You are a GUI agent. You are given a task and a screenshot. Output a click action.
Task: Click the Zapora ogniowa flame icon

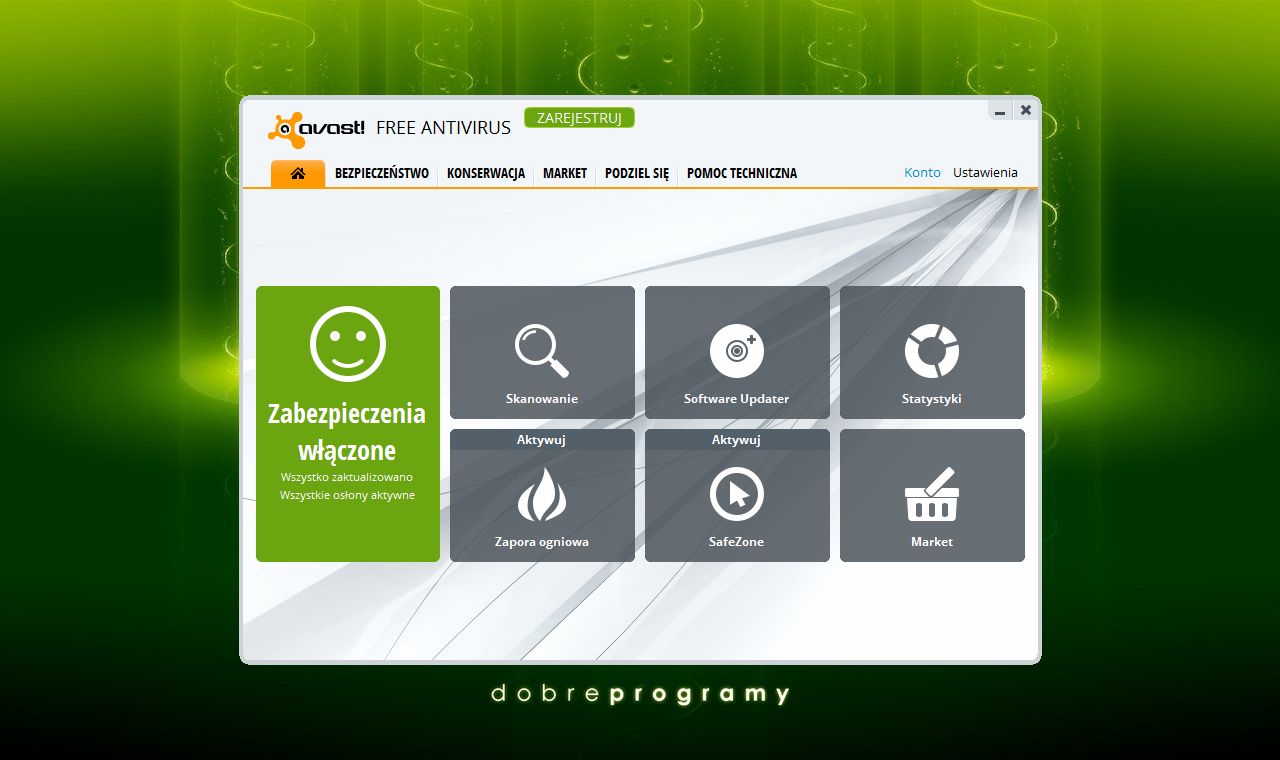tap(542, 494)
